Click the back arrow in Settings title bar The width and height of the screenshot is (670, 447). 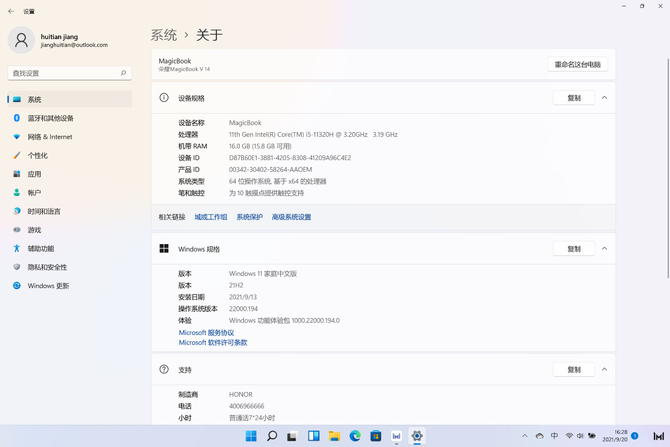(11, 11)
